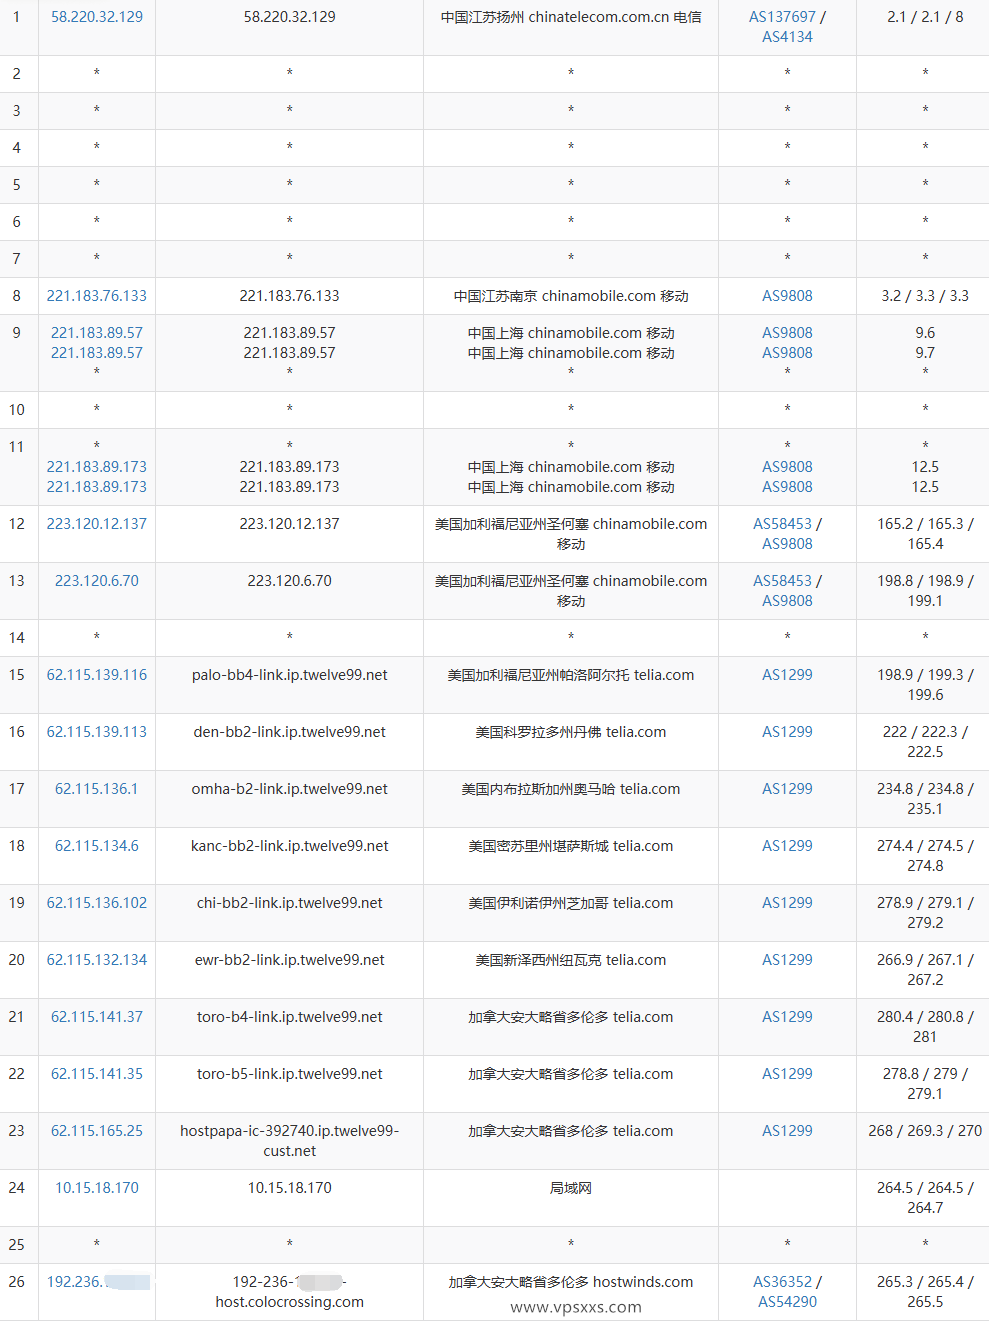Open AS1299 link in omha-b2 row
Image resolution: width=989 pixels, height=1334 pixels.
point(787,789)
